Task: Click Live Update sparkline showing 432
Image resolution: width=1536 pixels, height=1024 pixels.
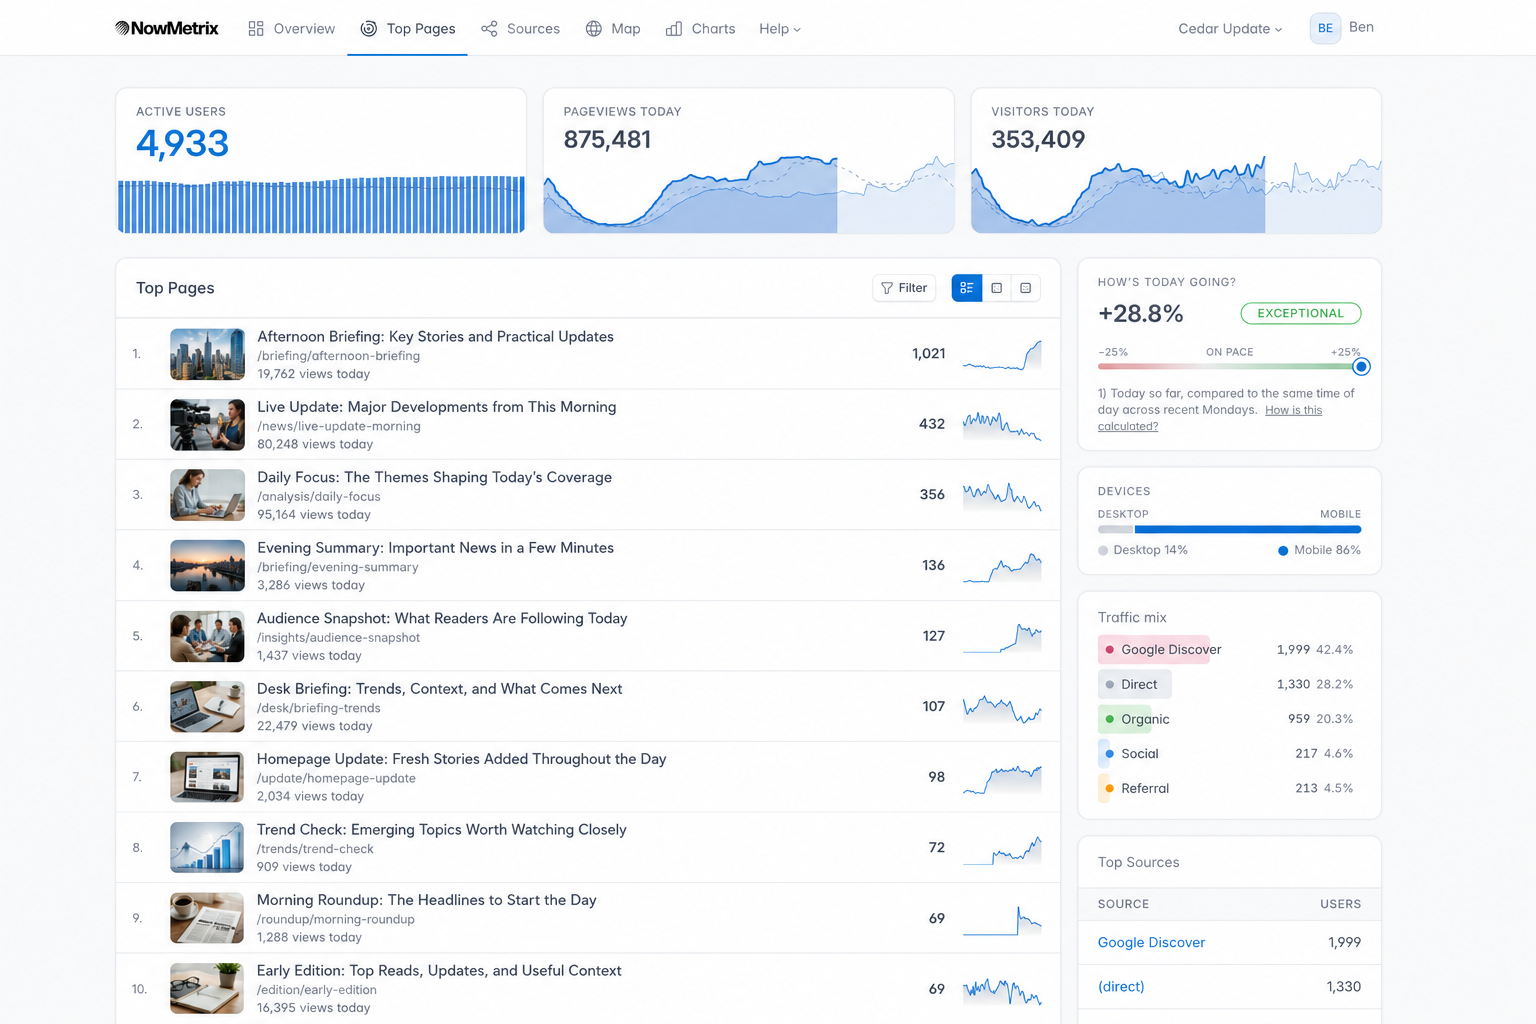Action: [1002, 425]
